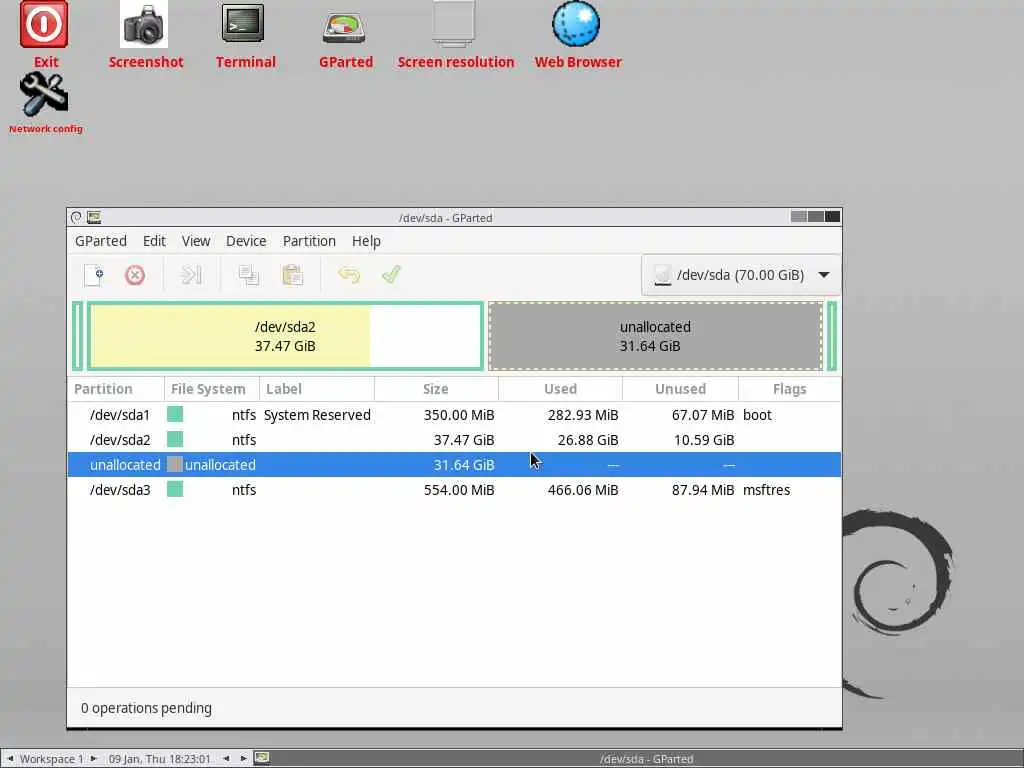
Task: Click the ntfs color swatch of /dev/sda1
Action: click(x=175, y=414)
